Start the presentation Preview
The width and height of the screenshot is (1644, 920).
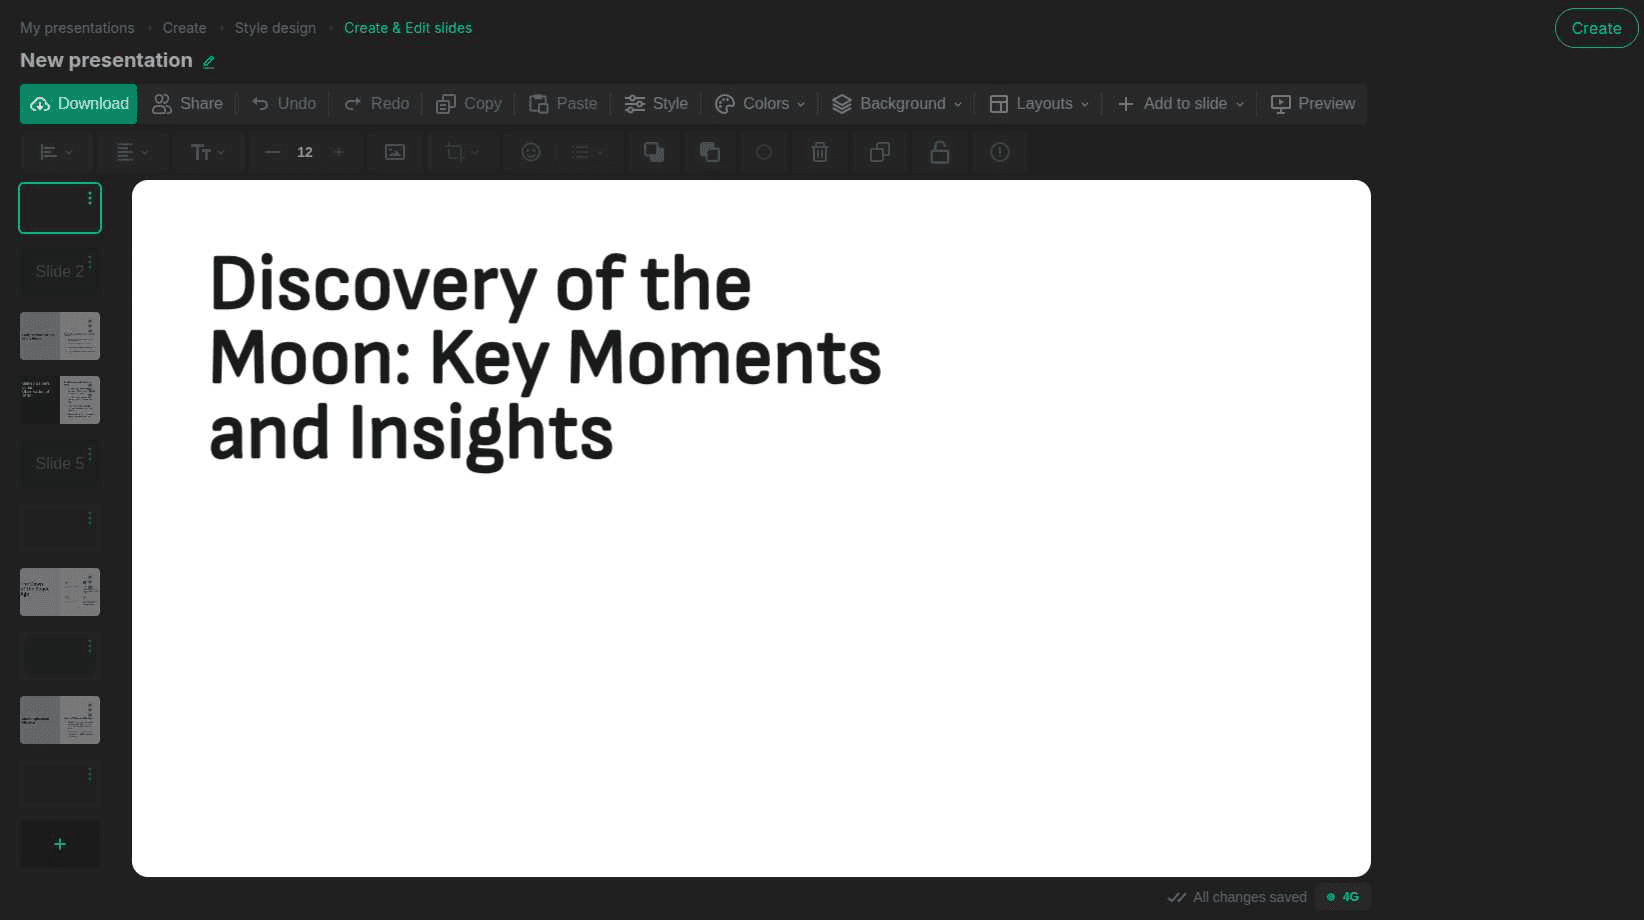(x=1312, y=103)
